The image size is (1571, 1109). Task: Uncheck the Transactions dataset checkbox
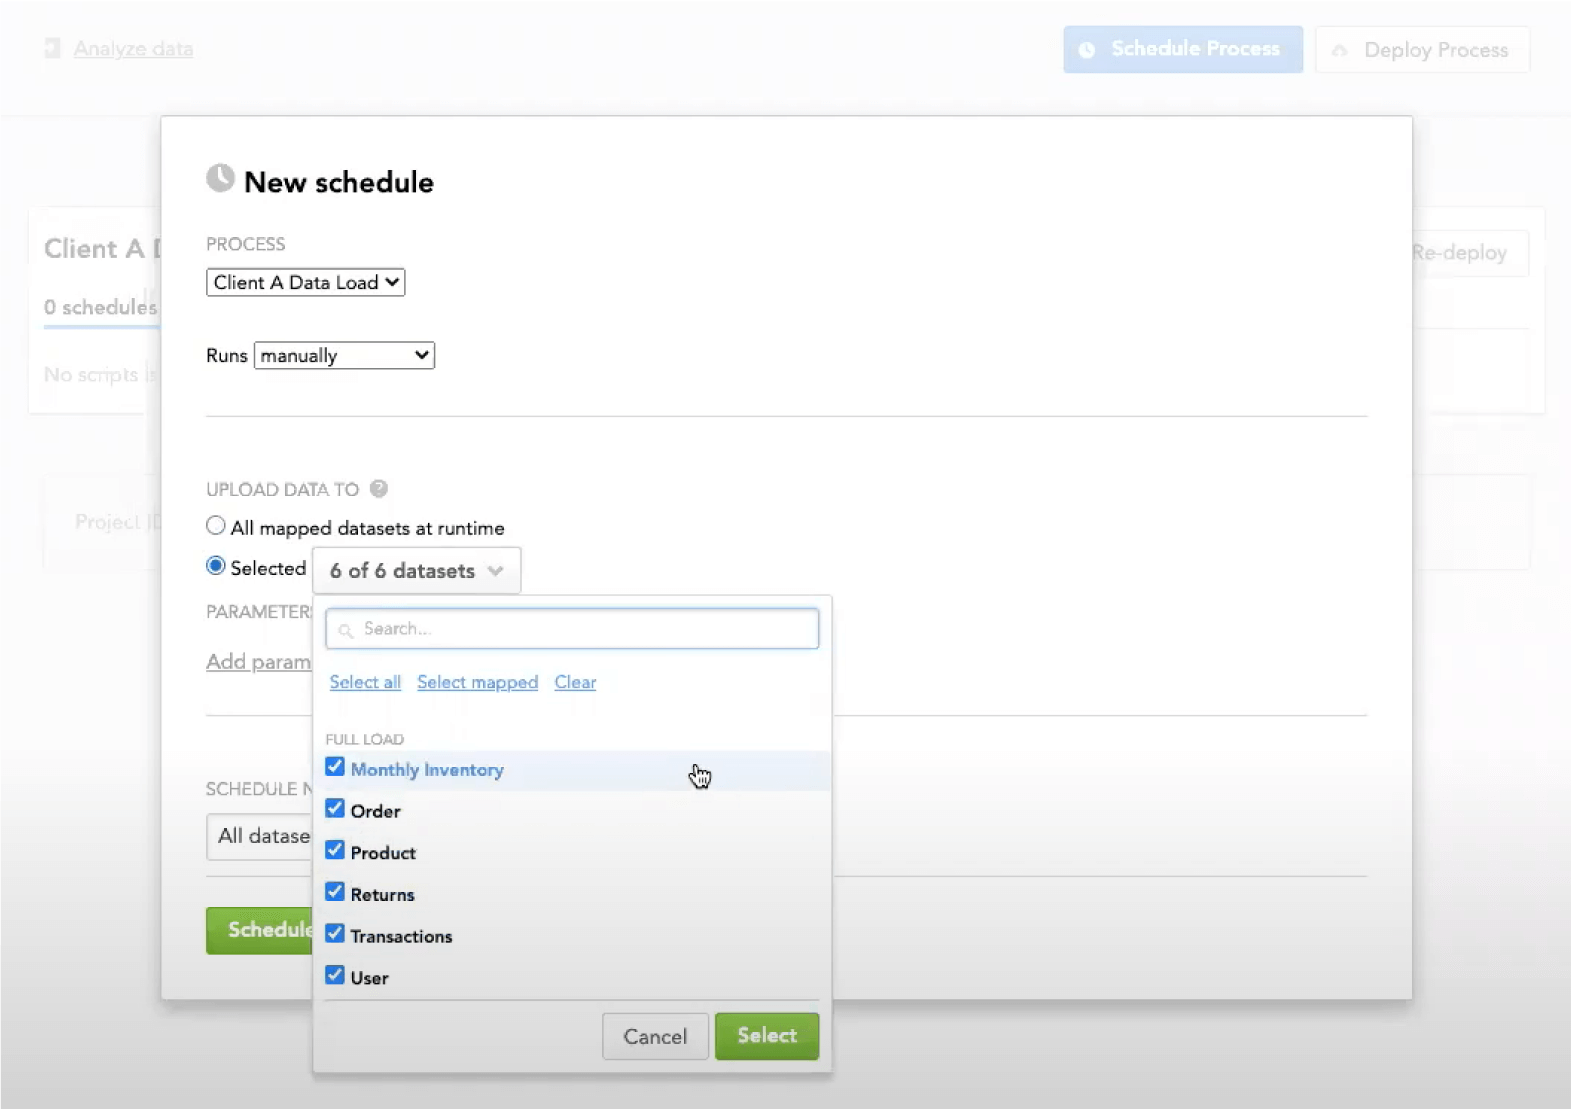tap(335, 934)
